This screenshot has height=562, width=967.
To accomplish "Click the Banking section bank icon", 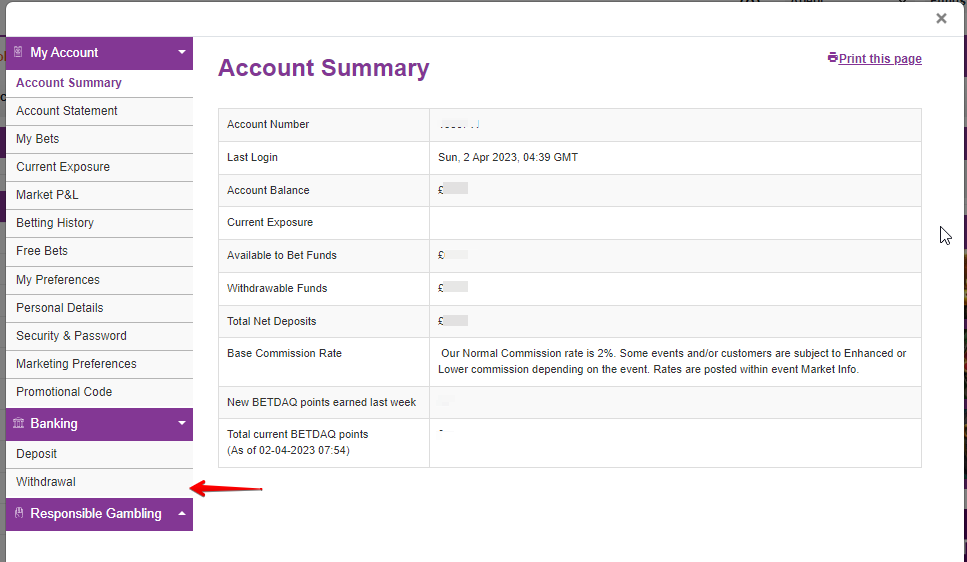I will (x=19, y=423).
